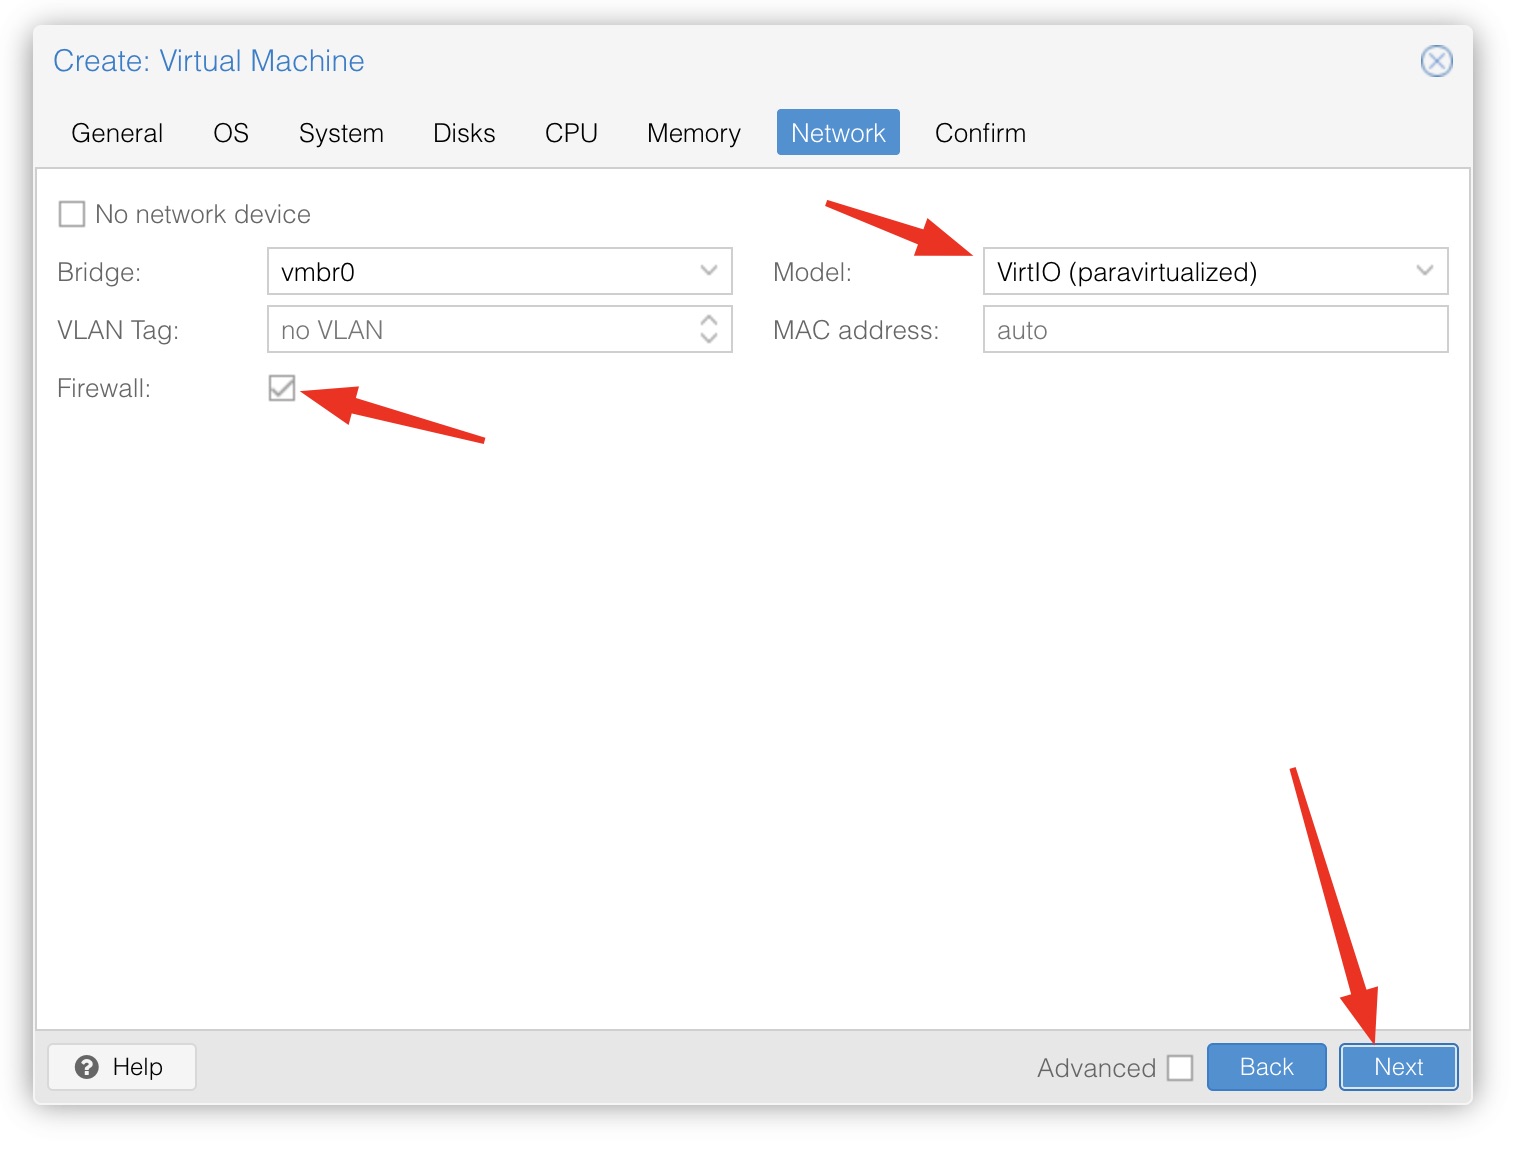Jump to the Confirm tab

point(980,133)
